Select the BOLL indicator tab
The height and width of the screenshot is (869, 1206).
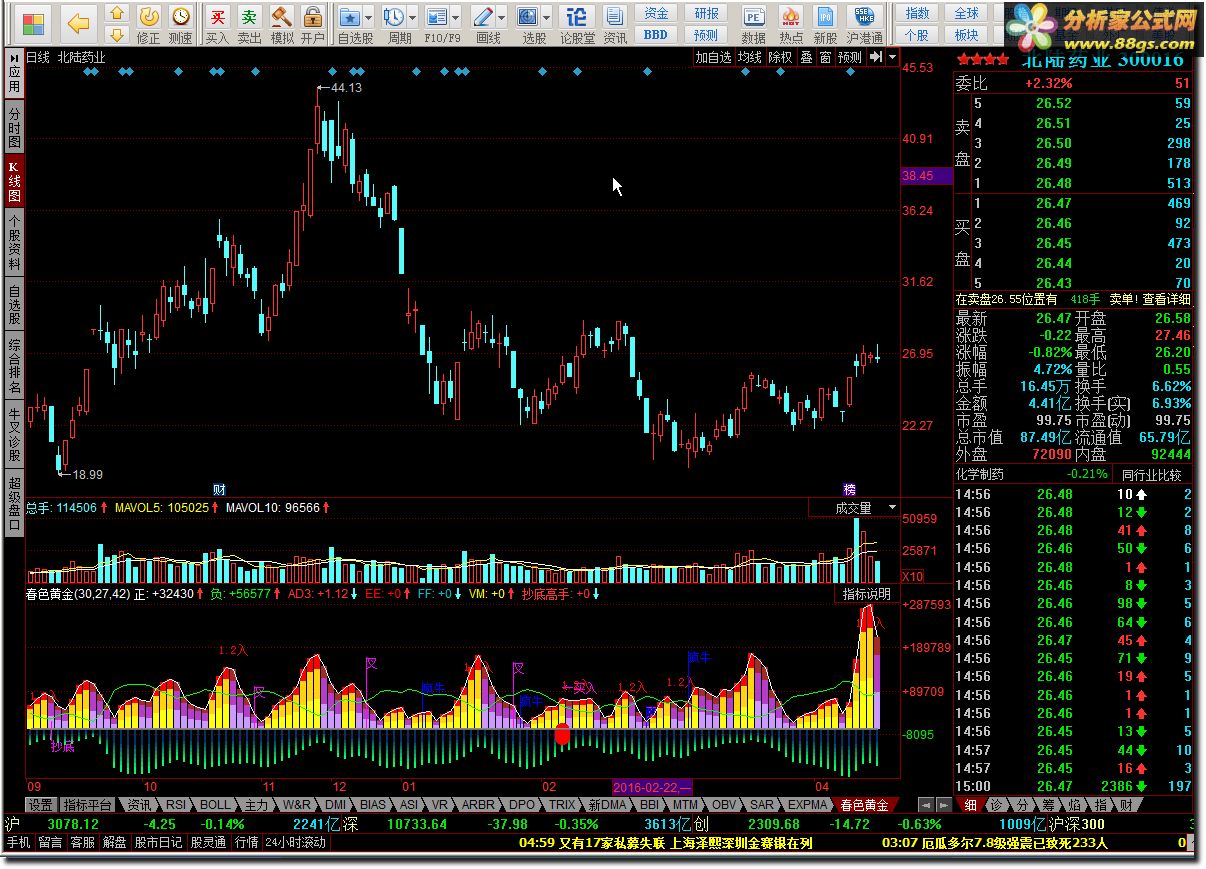click(x=216, y=804)
